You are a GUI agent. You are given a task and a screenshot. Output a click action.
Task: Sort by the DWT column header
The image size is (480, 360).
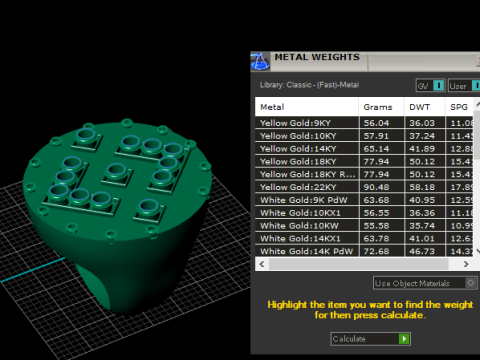pos(425,107)
